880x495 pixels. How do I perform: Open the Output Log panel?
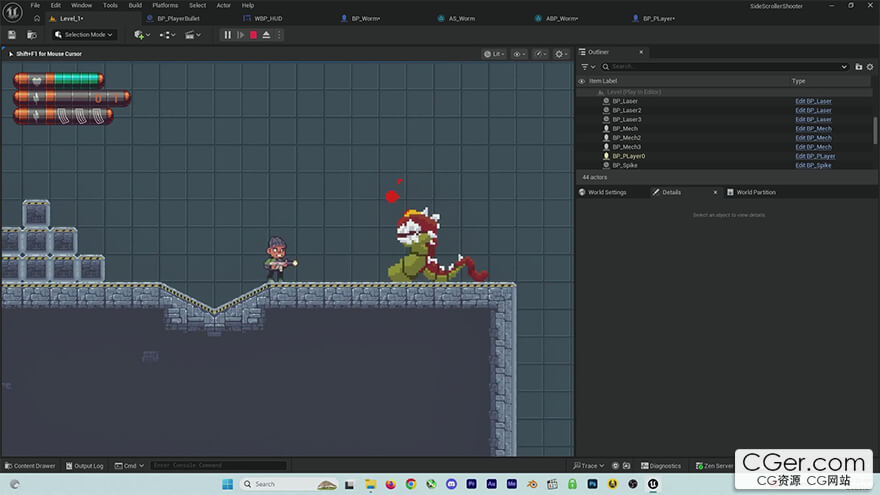coord(85,466)
